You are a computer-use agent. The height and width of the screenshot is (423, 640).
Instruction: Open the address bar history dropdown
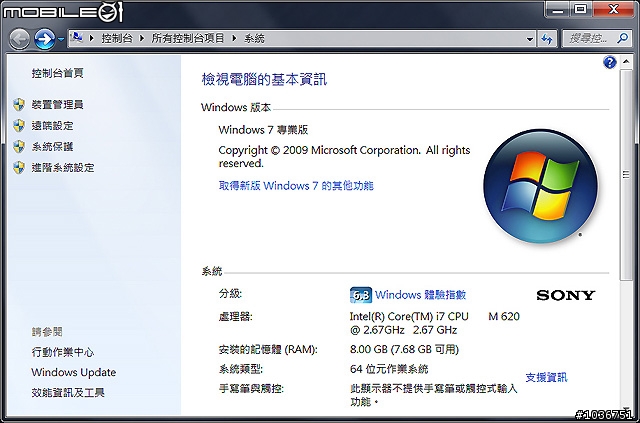click(x=529, y=39)
